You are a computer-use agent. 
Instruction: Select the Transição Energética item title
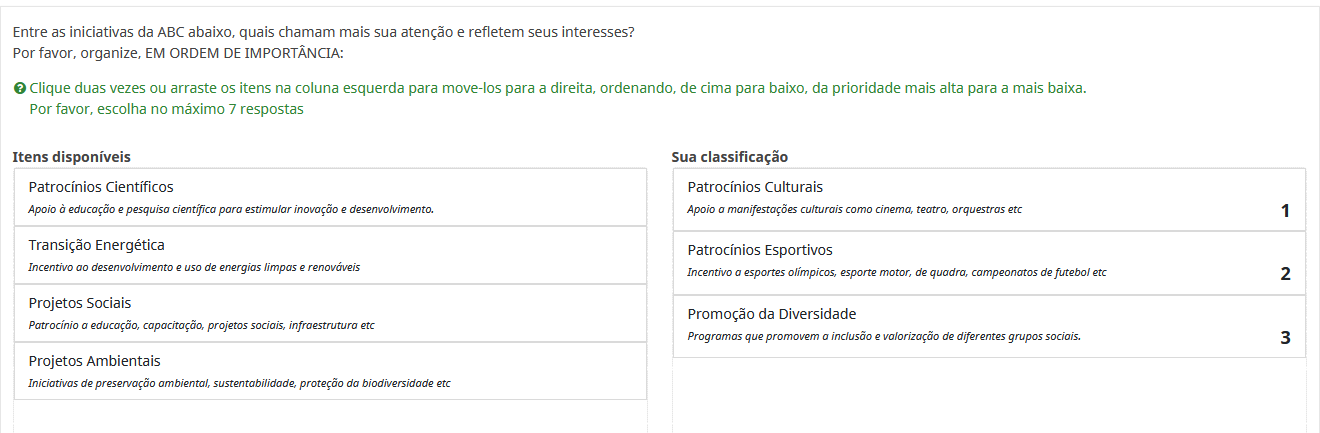[97, 245]
